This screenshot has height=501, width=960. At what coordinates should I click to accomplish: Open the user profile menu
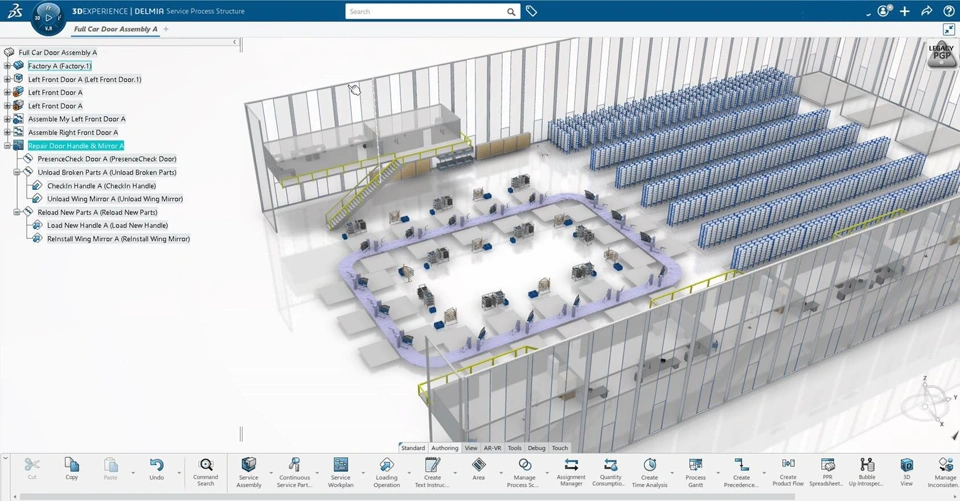[x=884, y=11]
